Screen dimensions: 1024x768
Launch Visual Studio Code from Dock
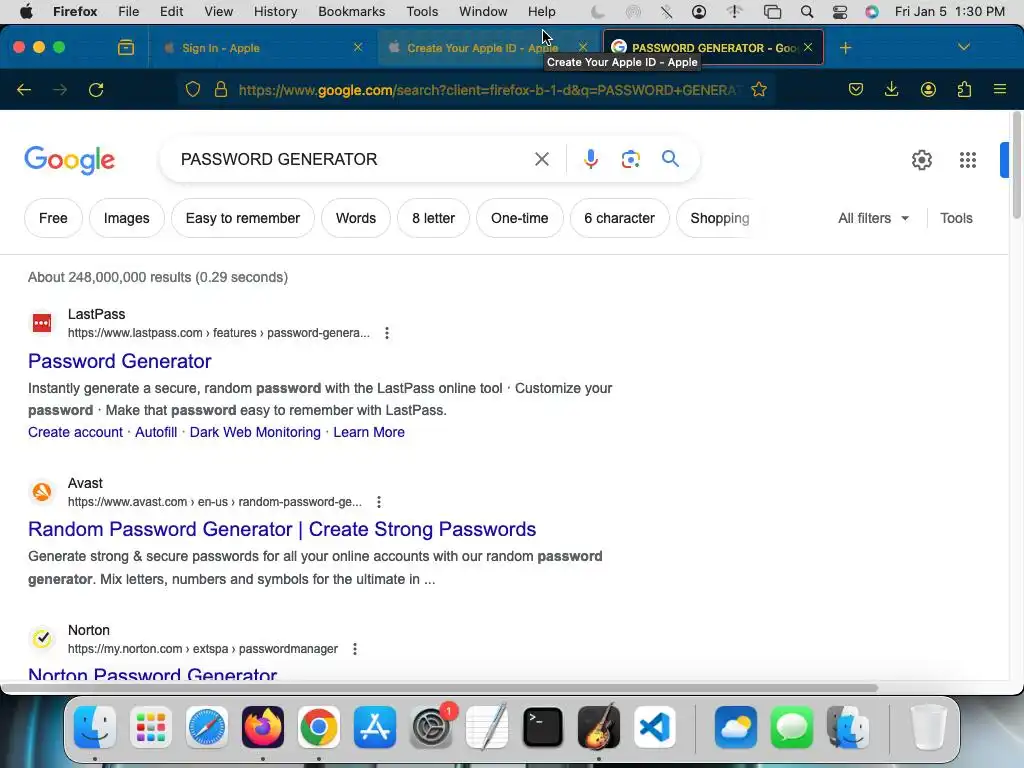point(654,727)
